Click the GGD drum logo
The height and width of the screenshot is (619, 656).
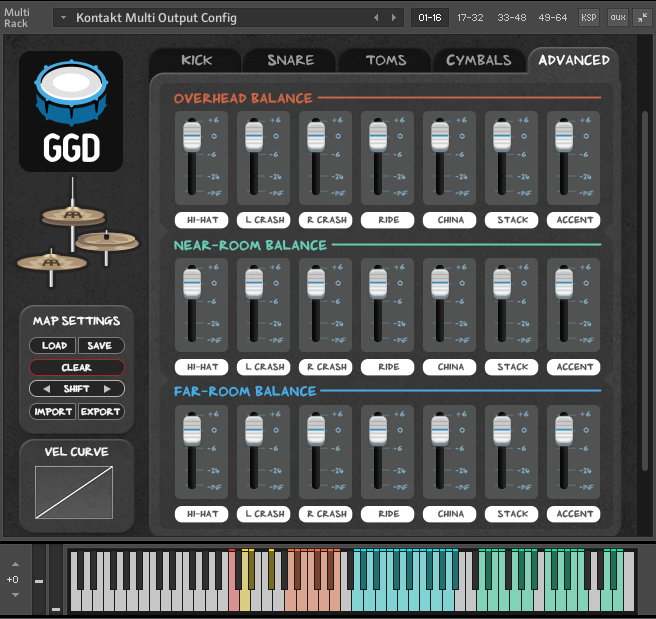click(71, 111)
